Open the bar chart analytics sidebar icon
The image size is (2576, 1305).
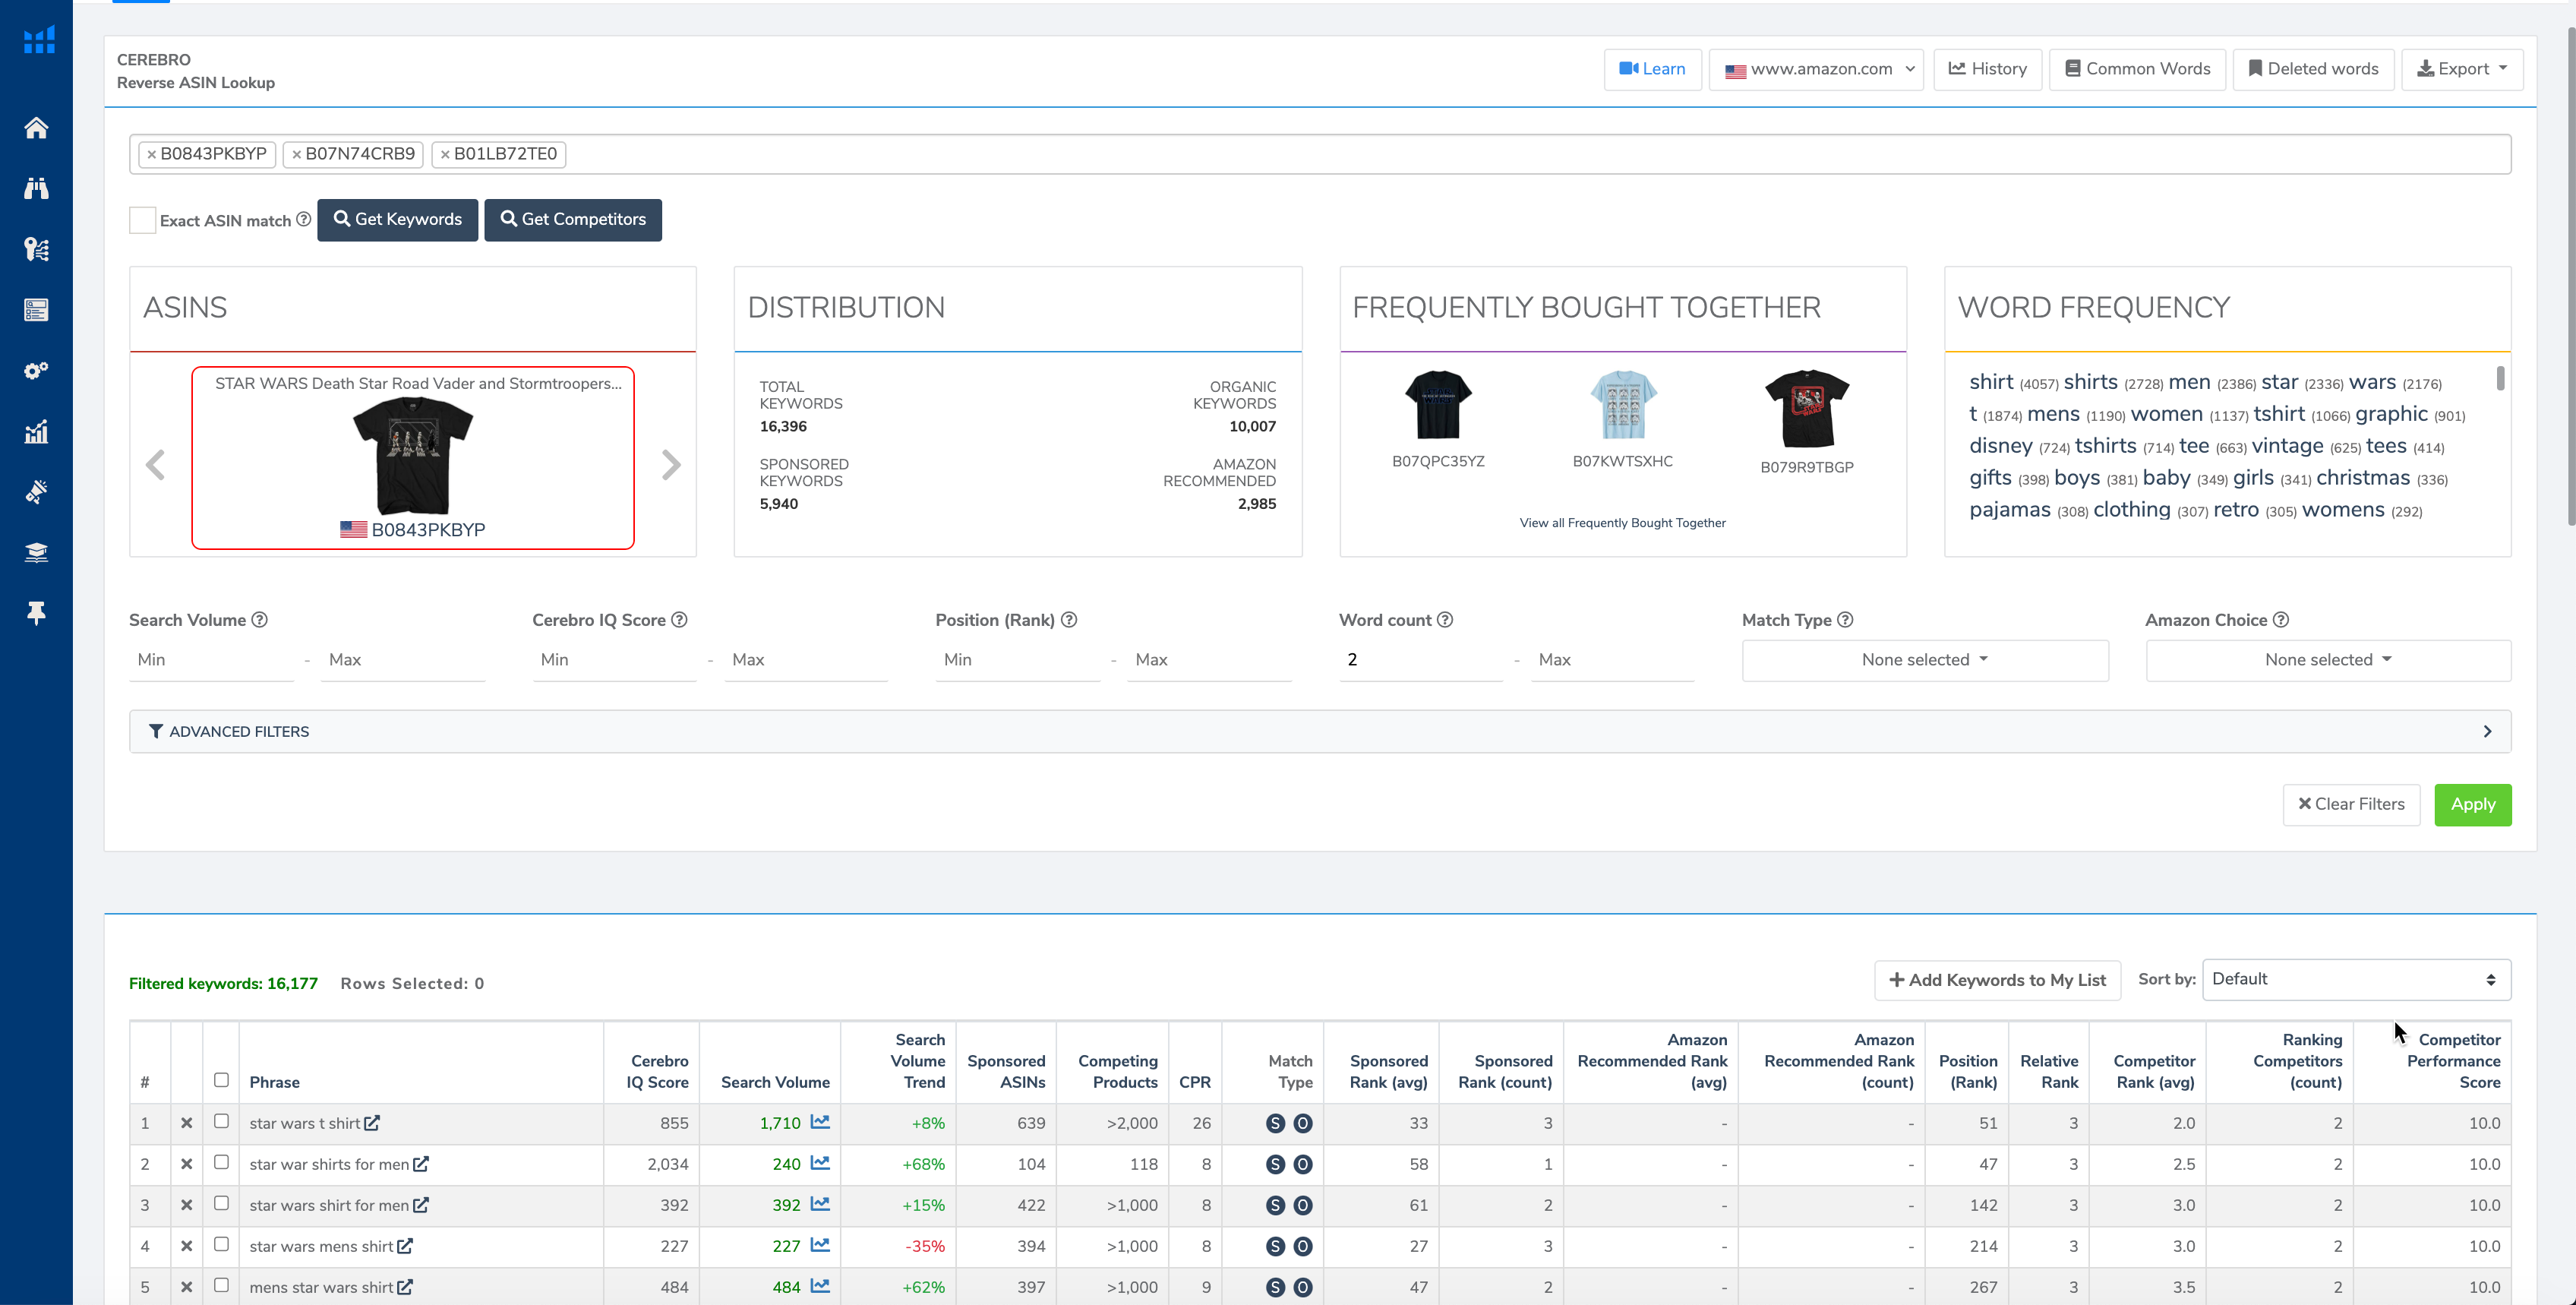[x=36, y=432]
